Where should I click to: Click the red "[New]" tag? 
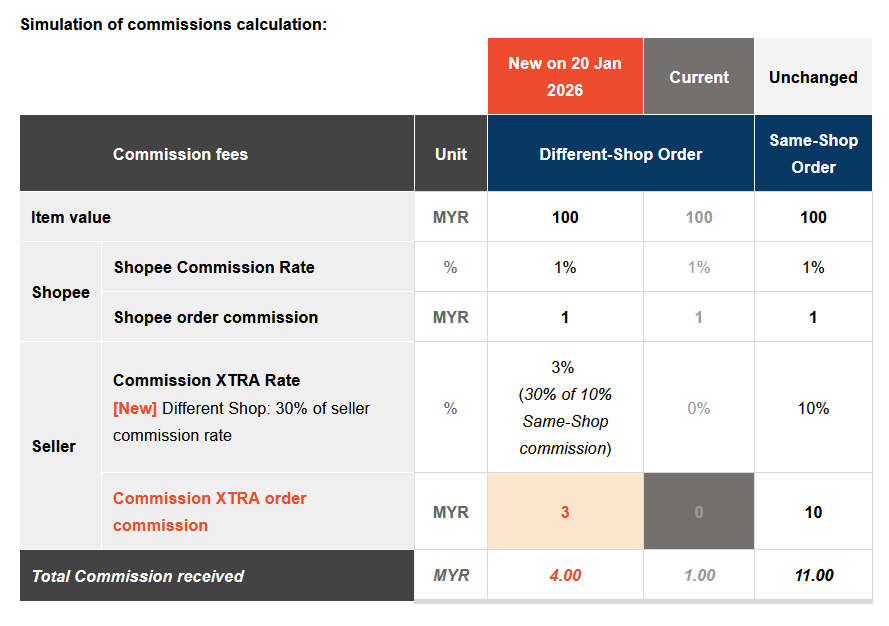click(135, 408)
